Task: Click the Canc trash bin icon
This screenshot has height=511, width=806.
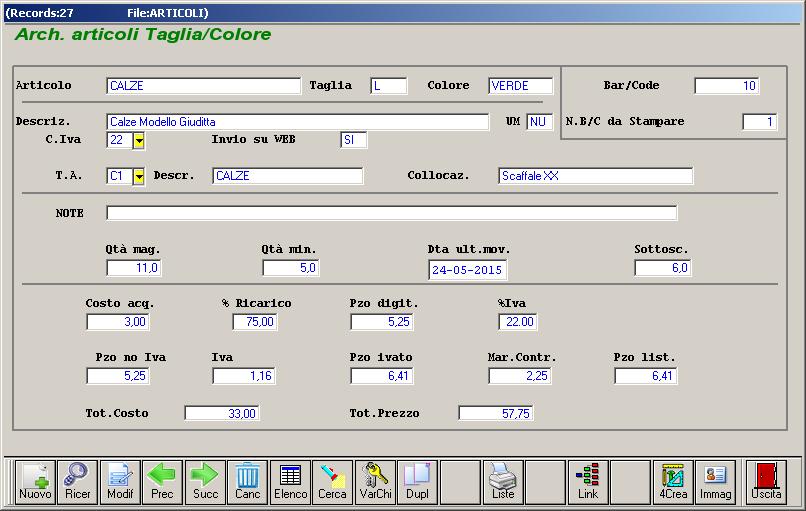Action: [x=247, y=482]
